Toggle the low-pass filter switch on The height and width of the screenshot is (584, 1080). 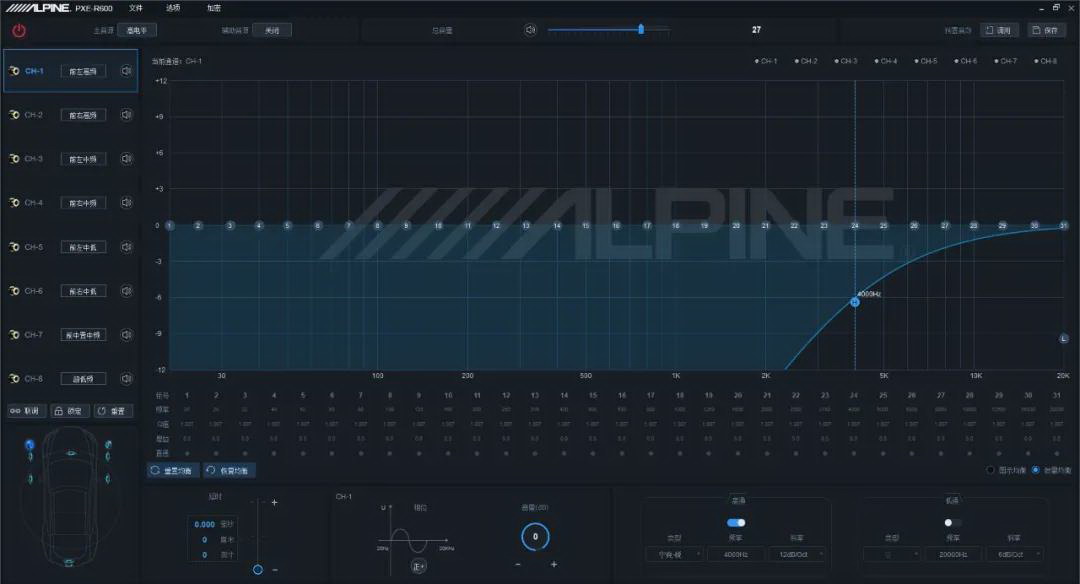point(952,523)
